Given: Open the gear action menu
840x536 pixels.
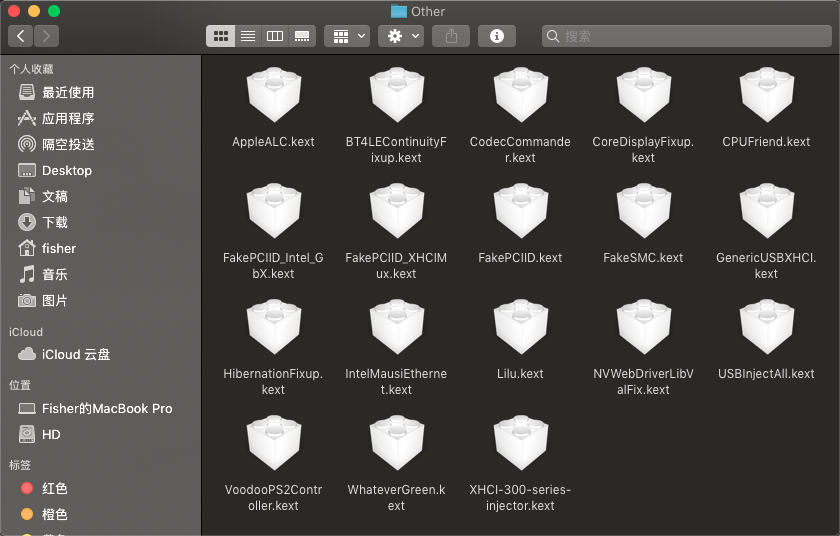Looking at the screenshot, I should pyautogui.click(x=401, y=36).
